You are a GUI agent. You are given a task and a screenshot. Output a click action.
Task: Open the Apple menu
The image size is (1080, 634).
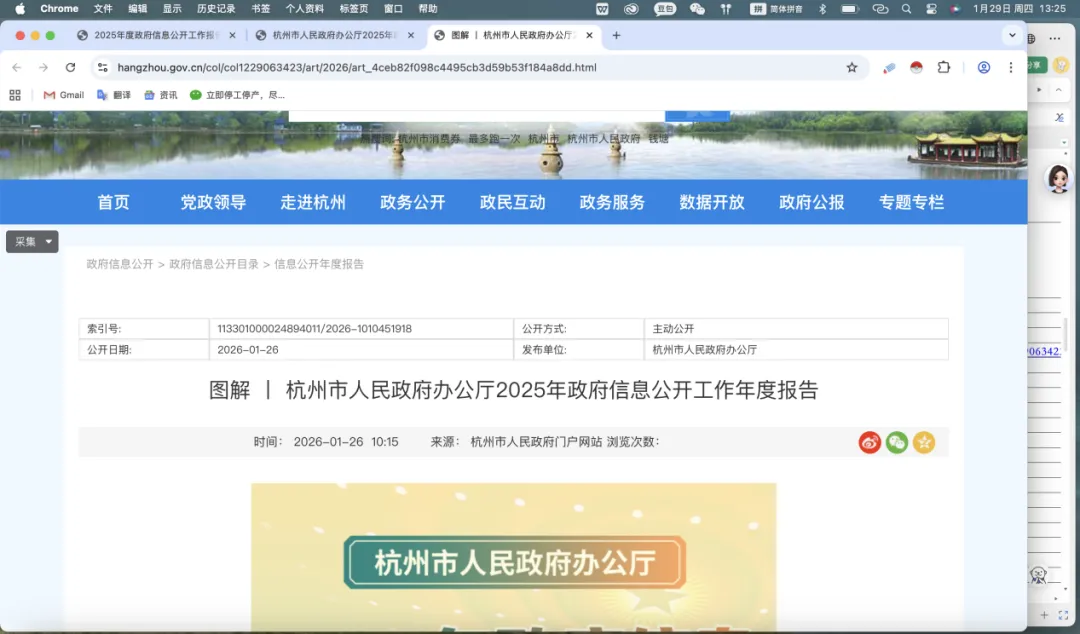point(20,9)
